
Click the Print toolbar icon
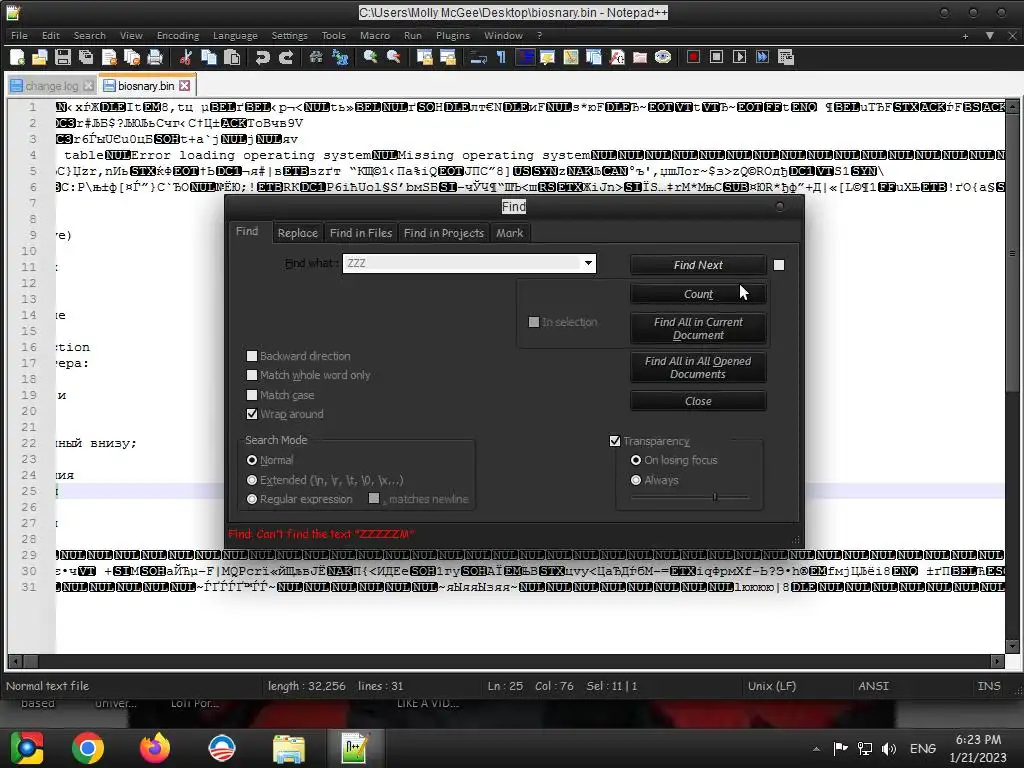[155, 57]
